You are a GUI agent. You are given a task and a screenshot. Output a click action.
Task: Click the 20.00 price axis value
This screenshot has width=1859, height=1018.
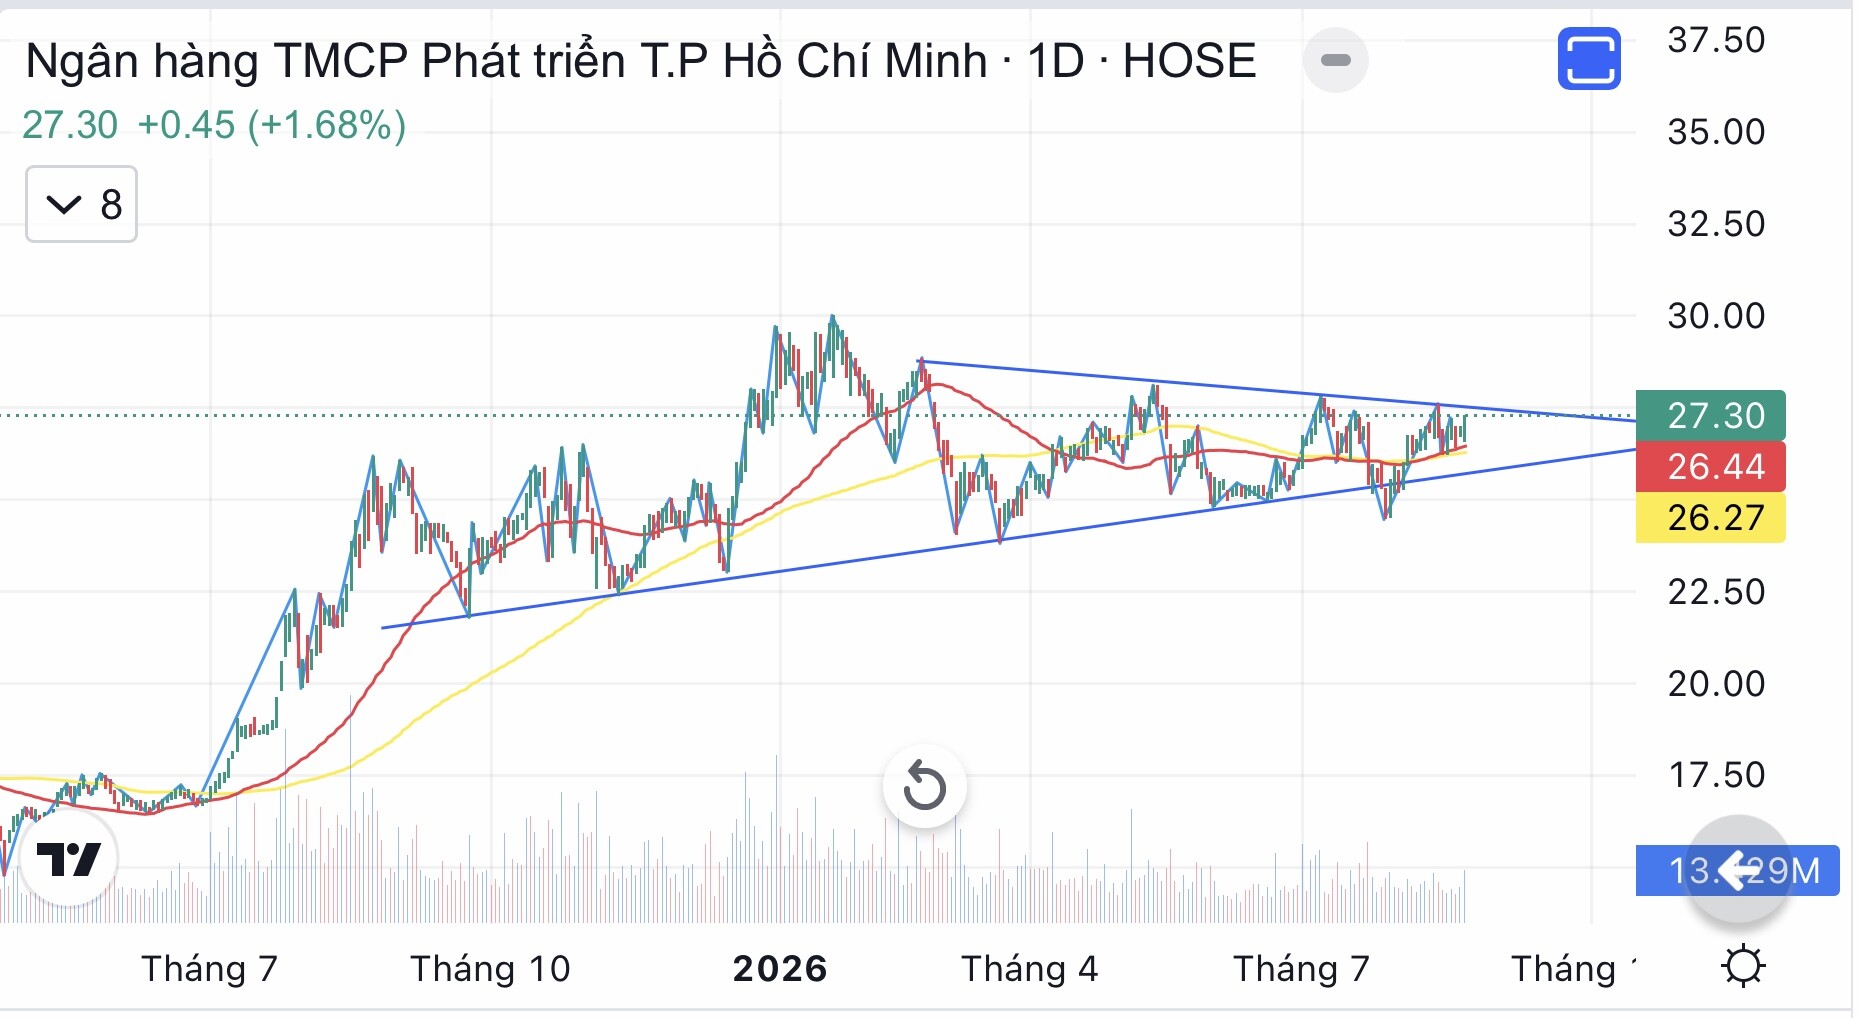[1716, 684]
